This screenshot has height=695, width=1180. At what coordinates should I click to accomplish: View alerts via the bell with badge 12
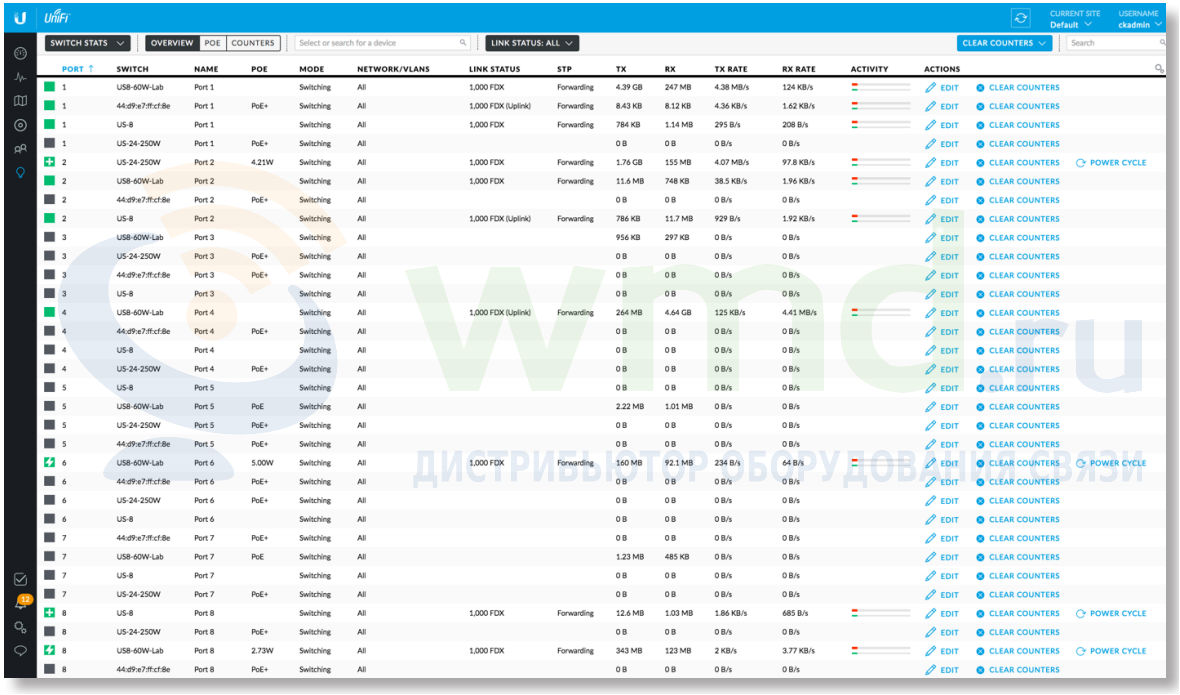[22, 602]
